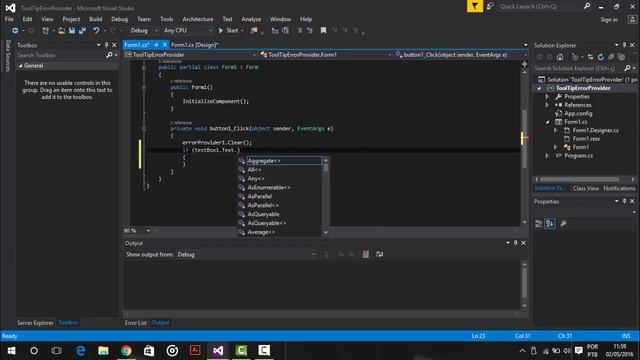Switch to the Class View tab

pos(586,188)
